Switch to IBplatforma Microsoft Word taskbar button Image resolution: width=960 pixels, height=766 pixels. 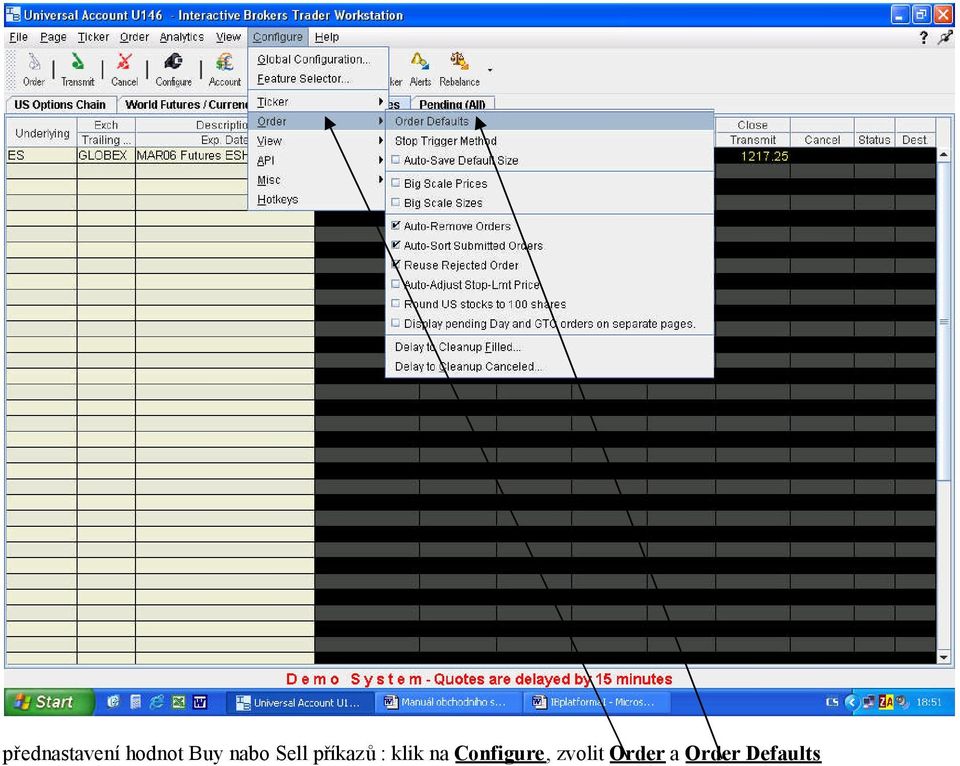pyautogui.click(x=597, y=702)
